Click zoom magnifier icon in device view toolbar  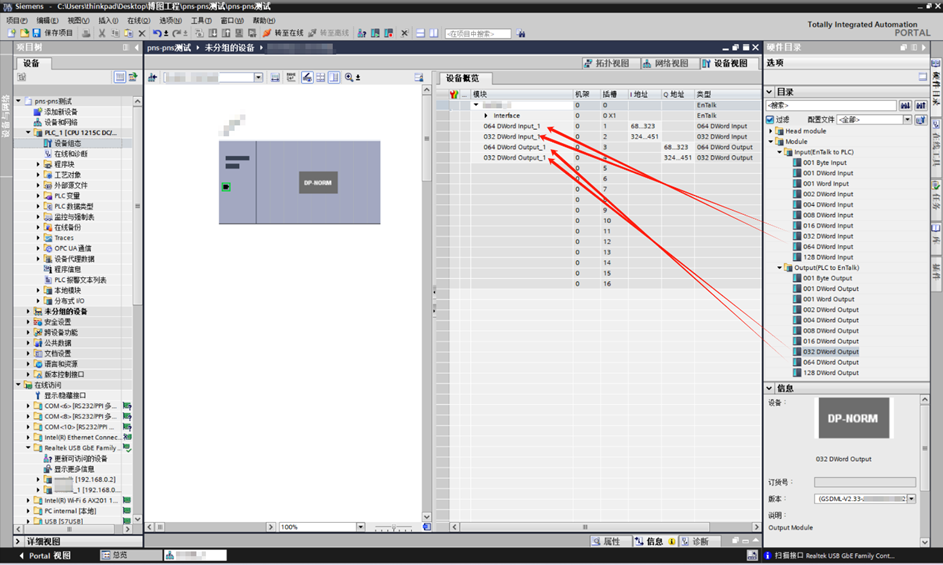(x=349, y=78)
